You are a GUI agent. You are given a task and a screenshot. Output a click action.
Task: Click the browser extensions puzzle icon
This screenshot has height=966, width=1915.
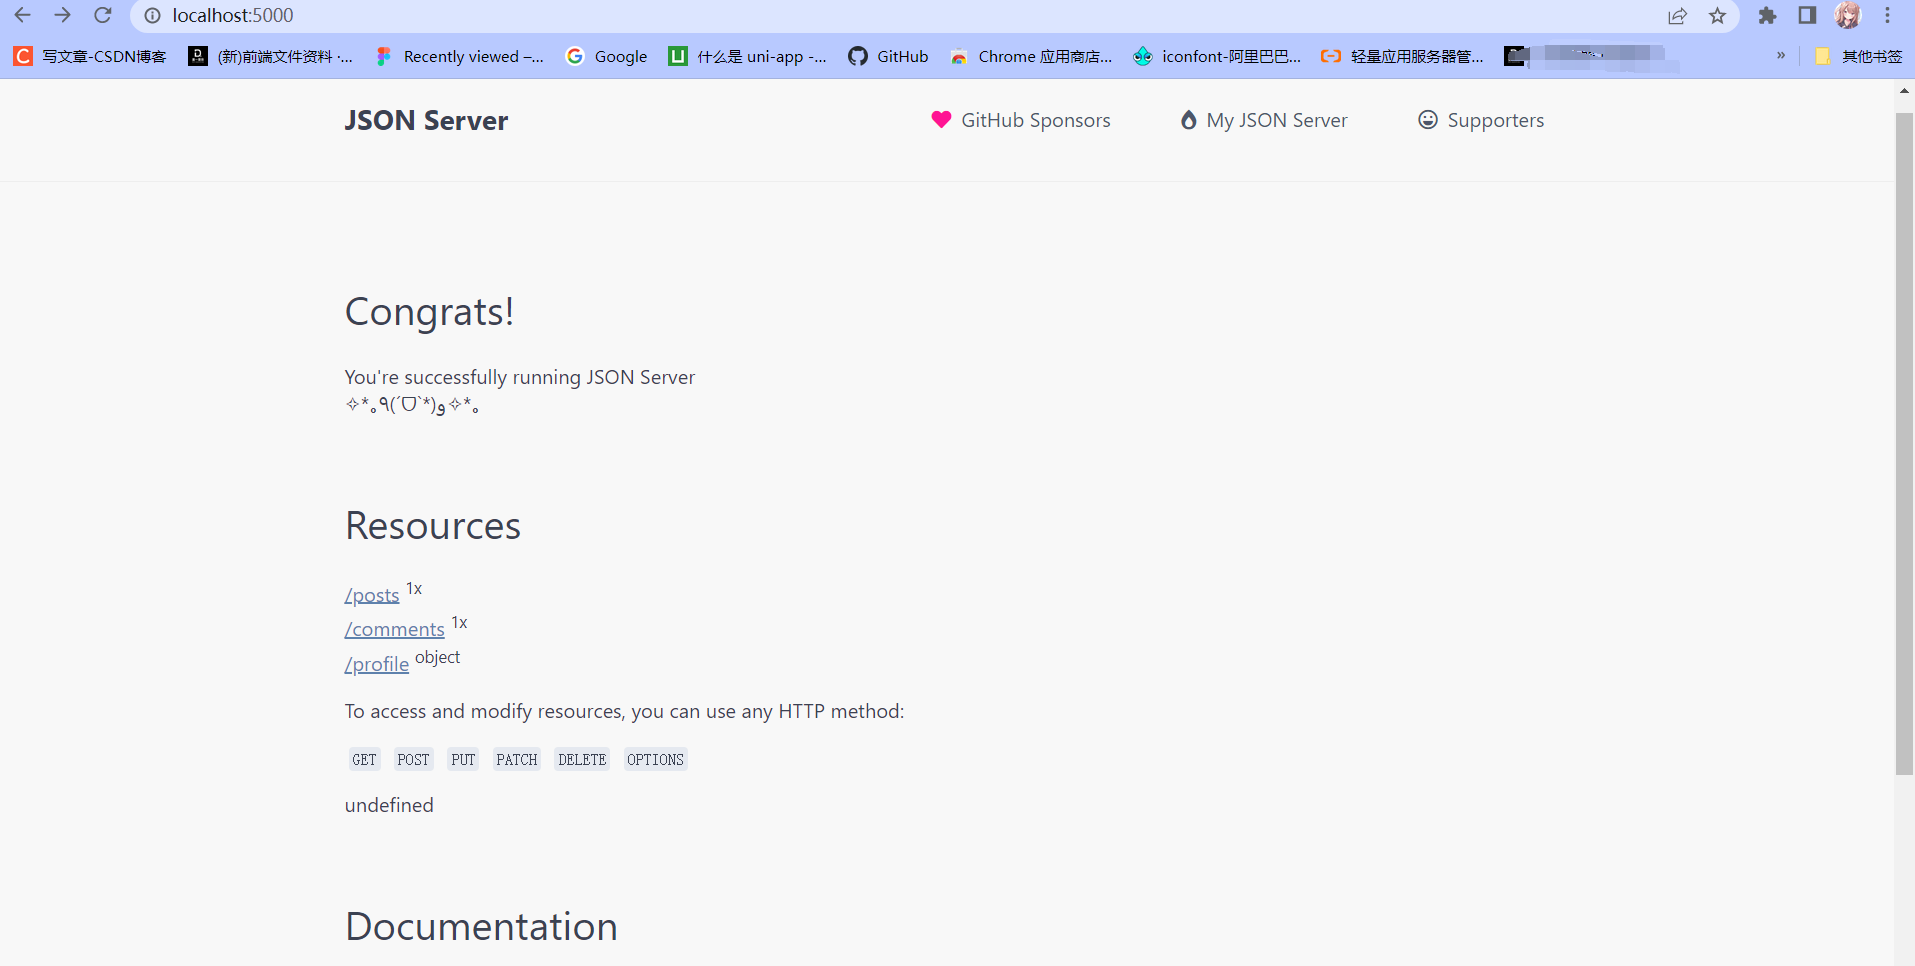(x=1767, y=16)
